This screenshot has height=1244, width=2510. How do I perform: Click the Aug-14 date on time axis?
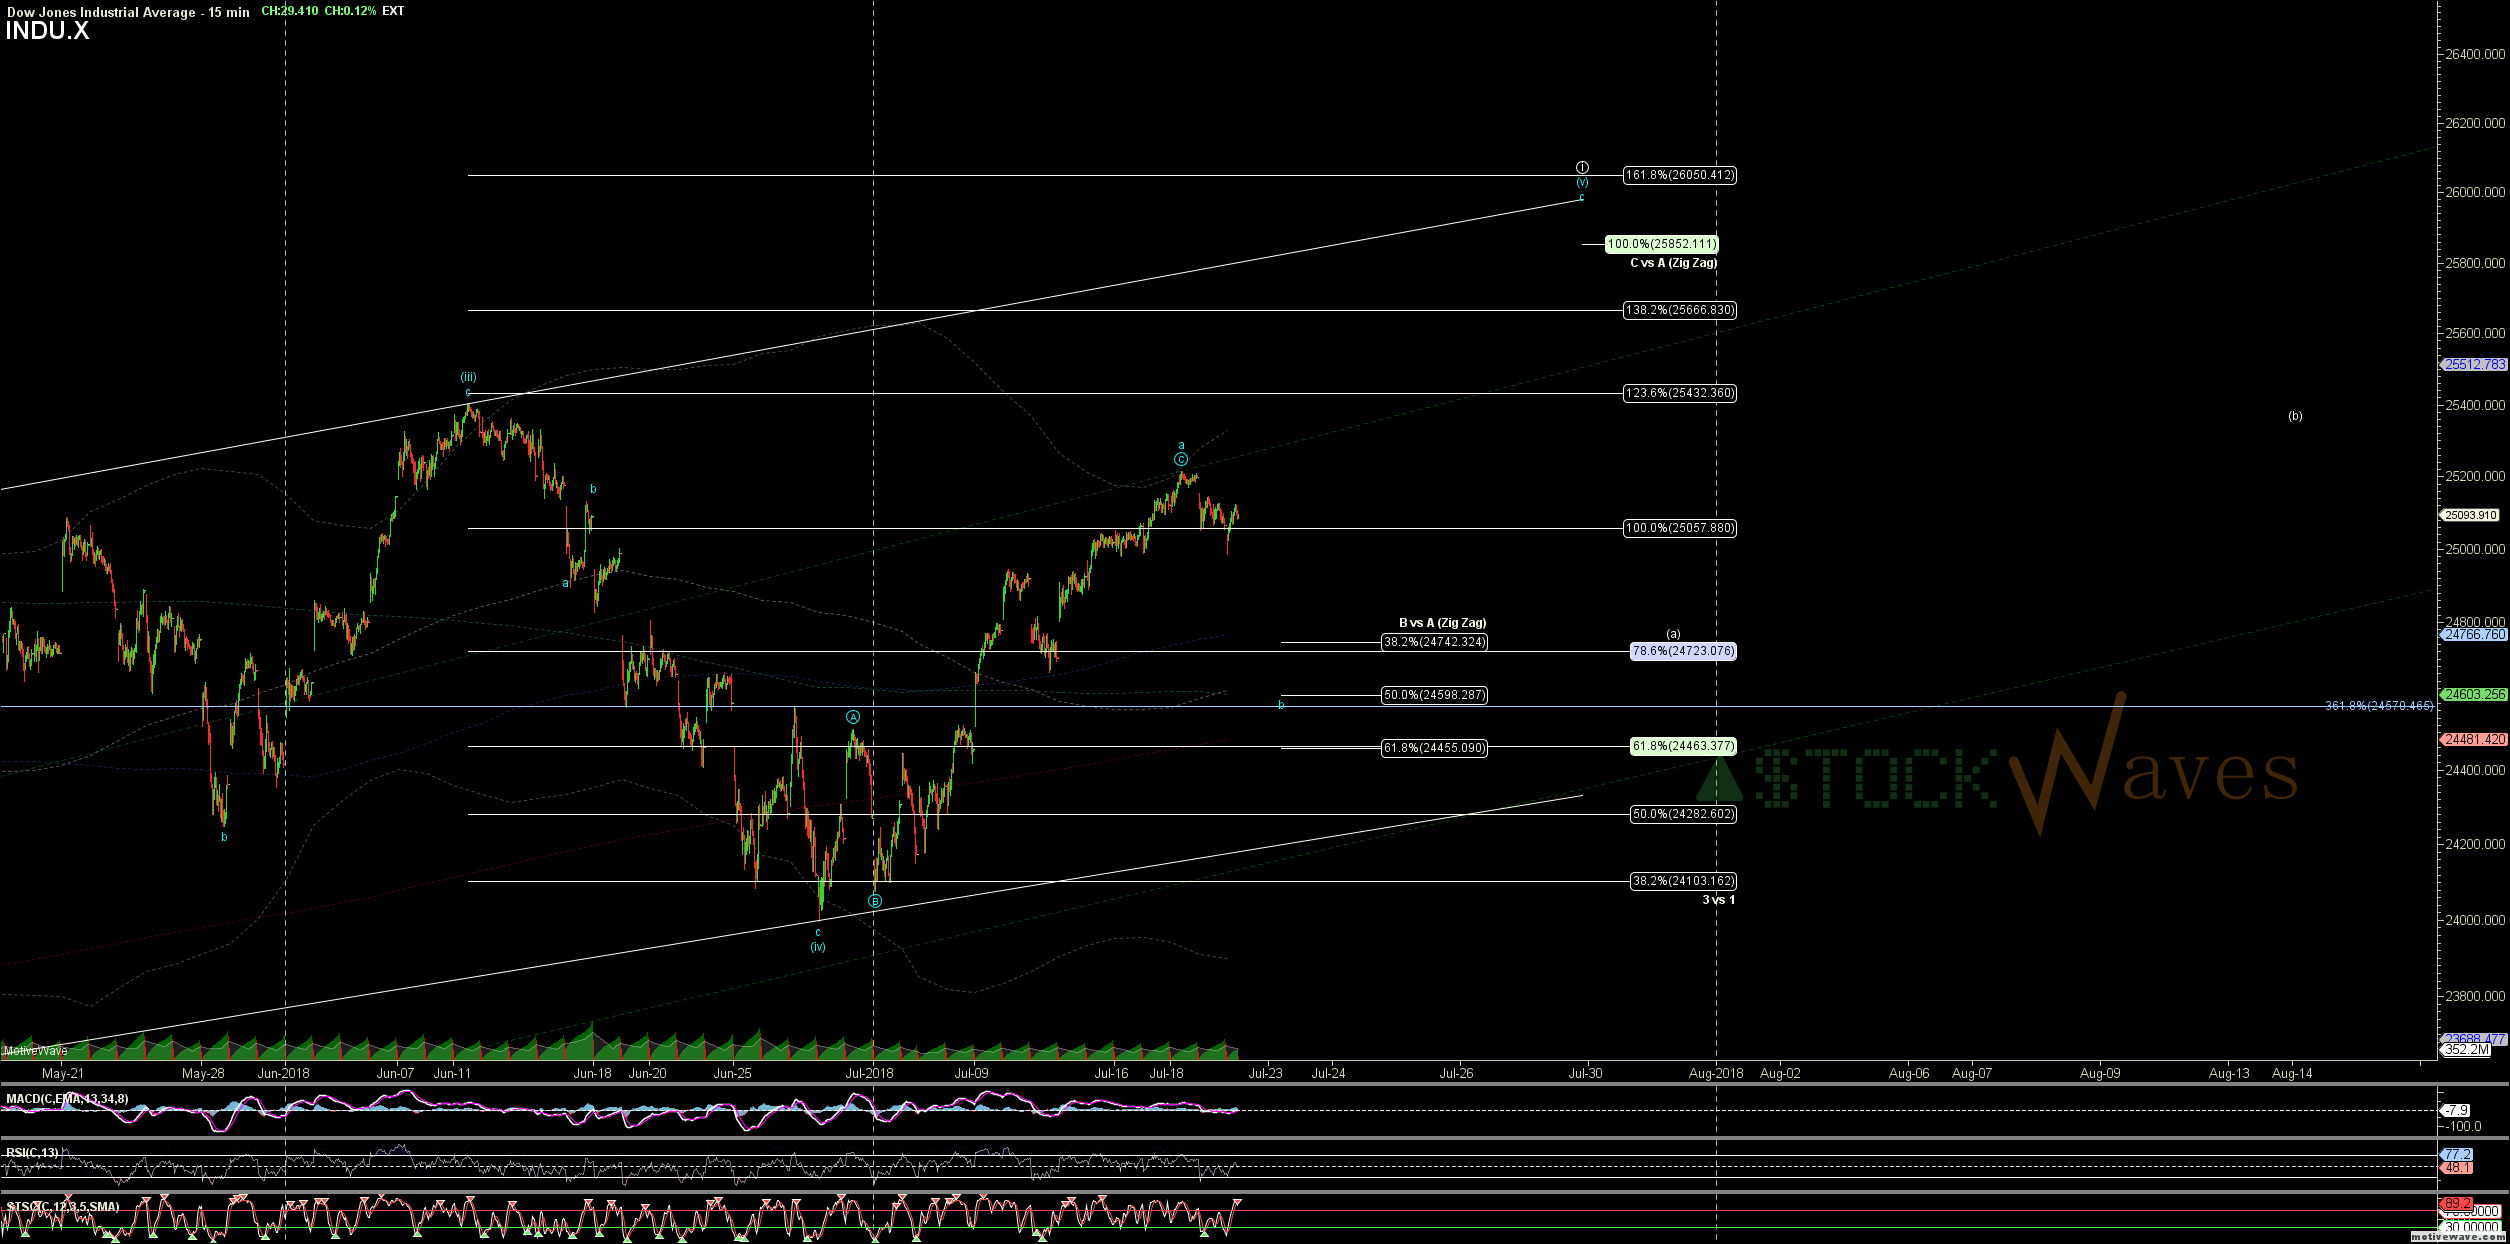(2292, 1073)
